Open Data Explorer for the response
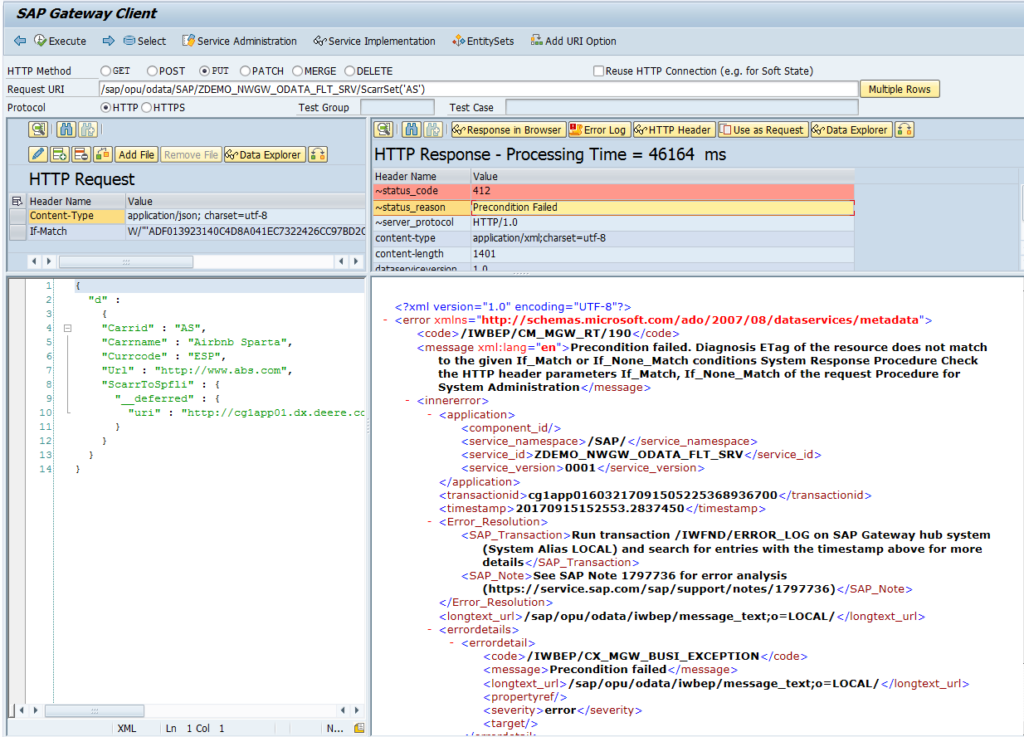The width and height of the screenshot is (1024, 737). (851, 129)
